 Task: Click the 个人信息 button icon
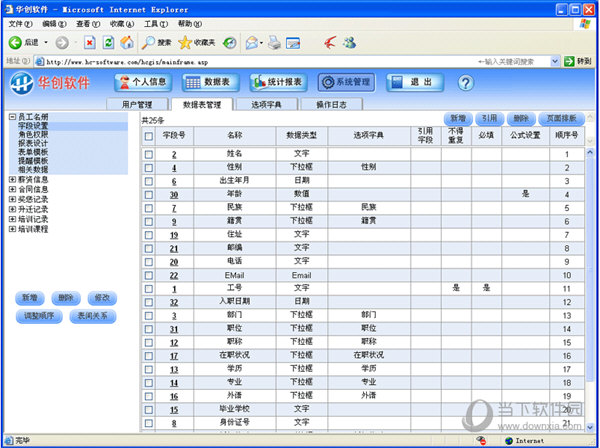click(125, 82)
